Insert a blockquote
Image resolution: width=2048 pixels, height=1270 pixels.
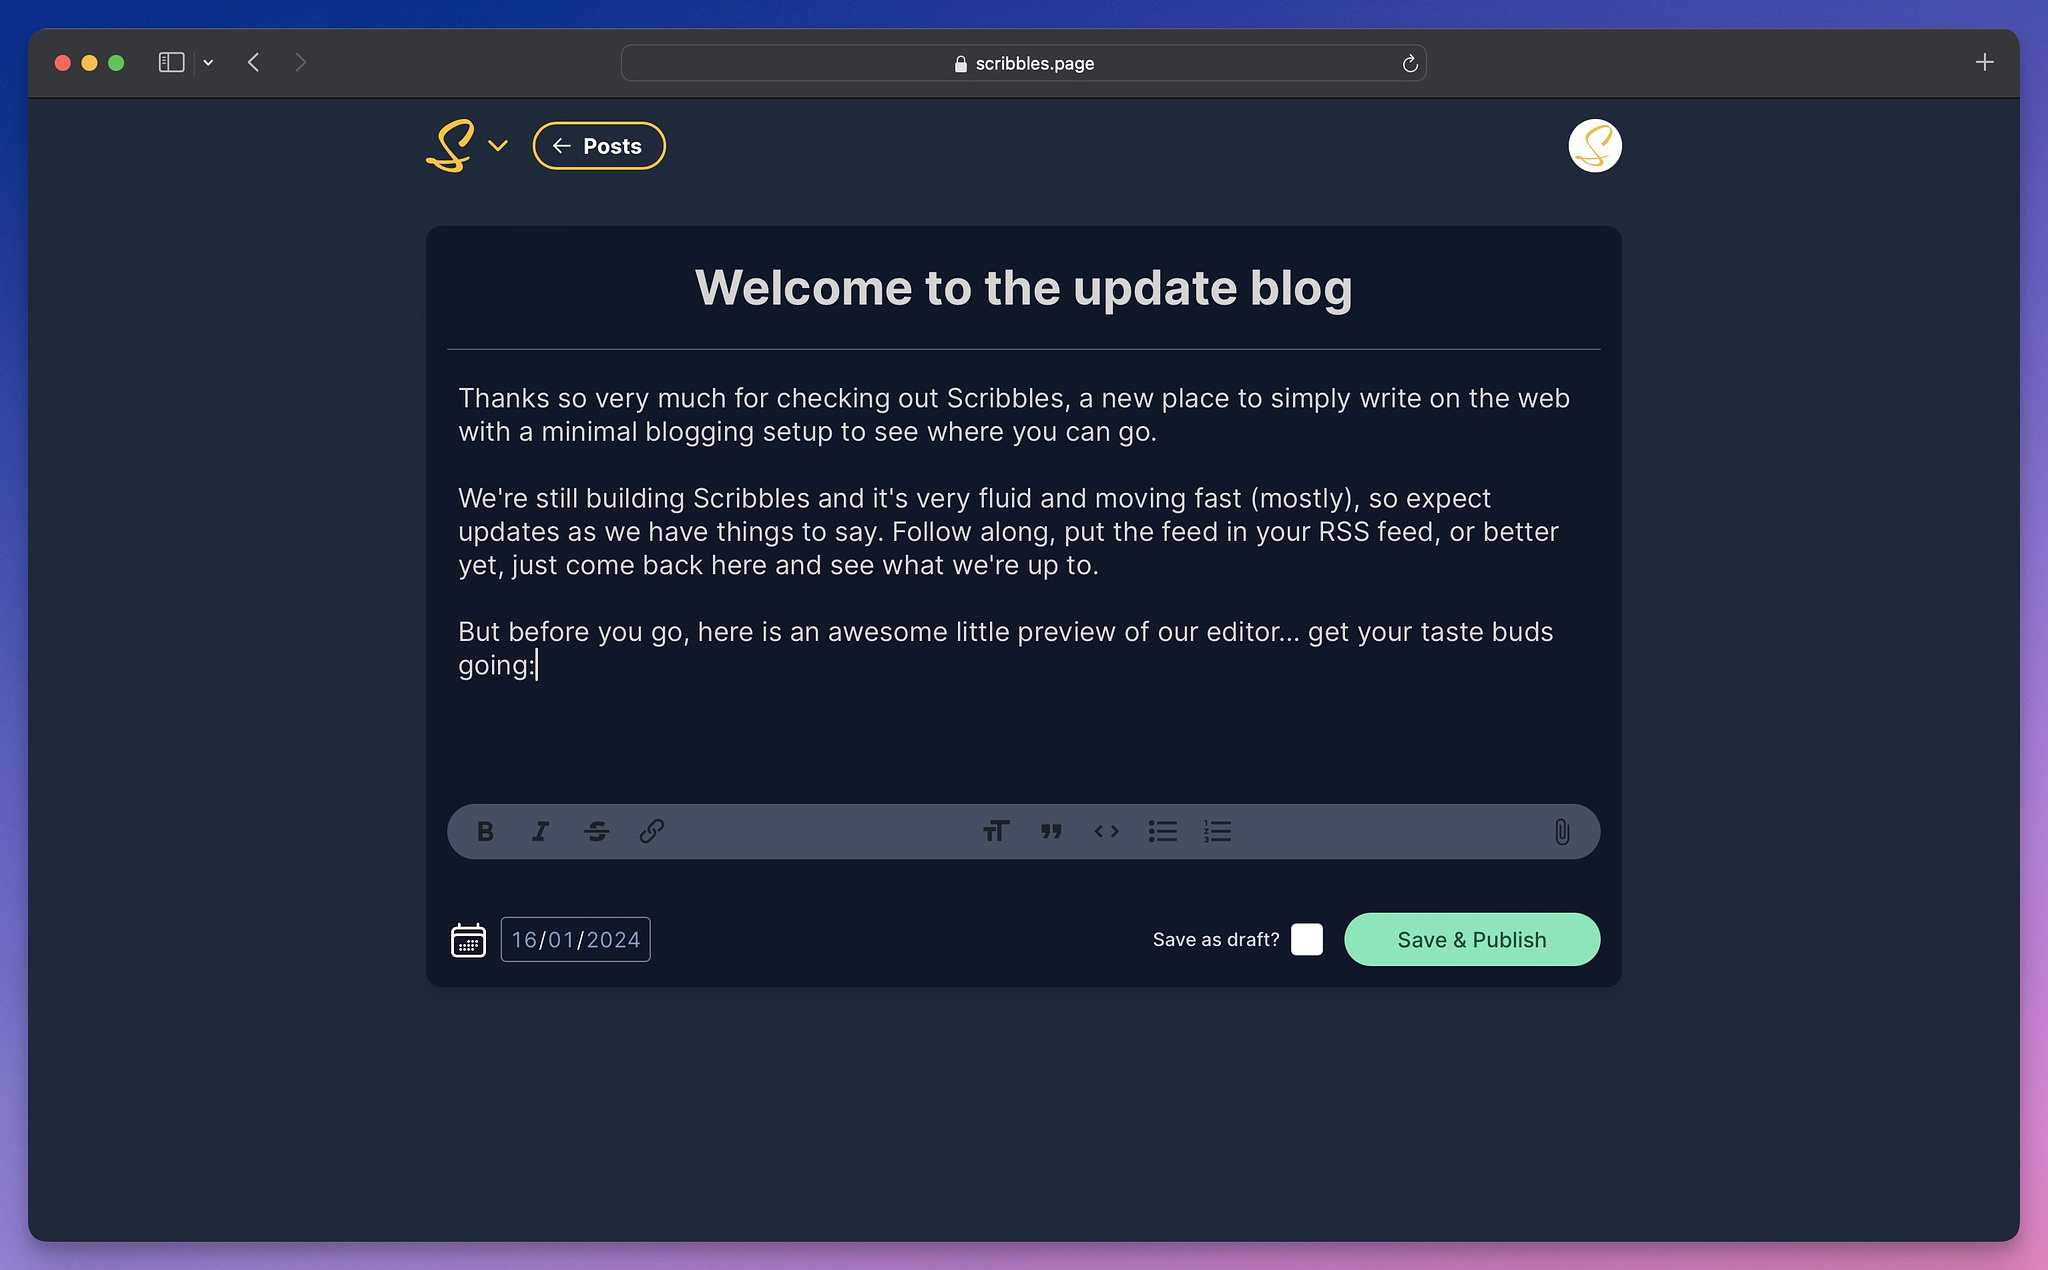[1050, 831]
